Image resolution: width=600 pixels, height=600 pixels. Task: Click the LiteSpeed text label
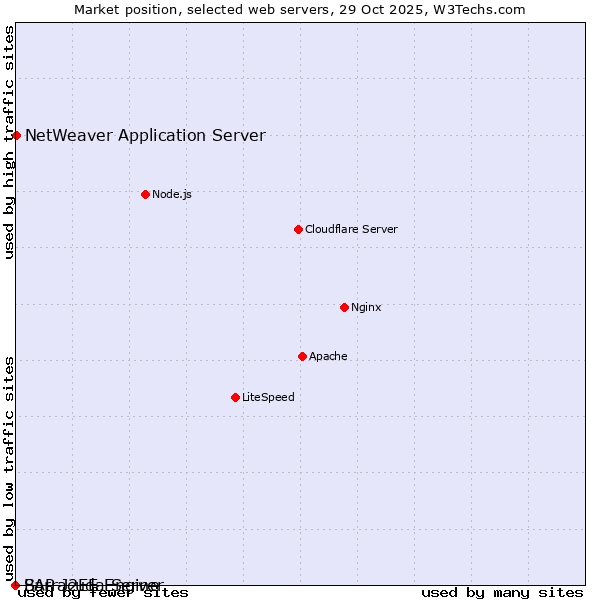[268, 397]
